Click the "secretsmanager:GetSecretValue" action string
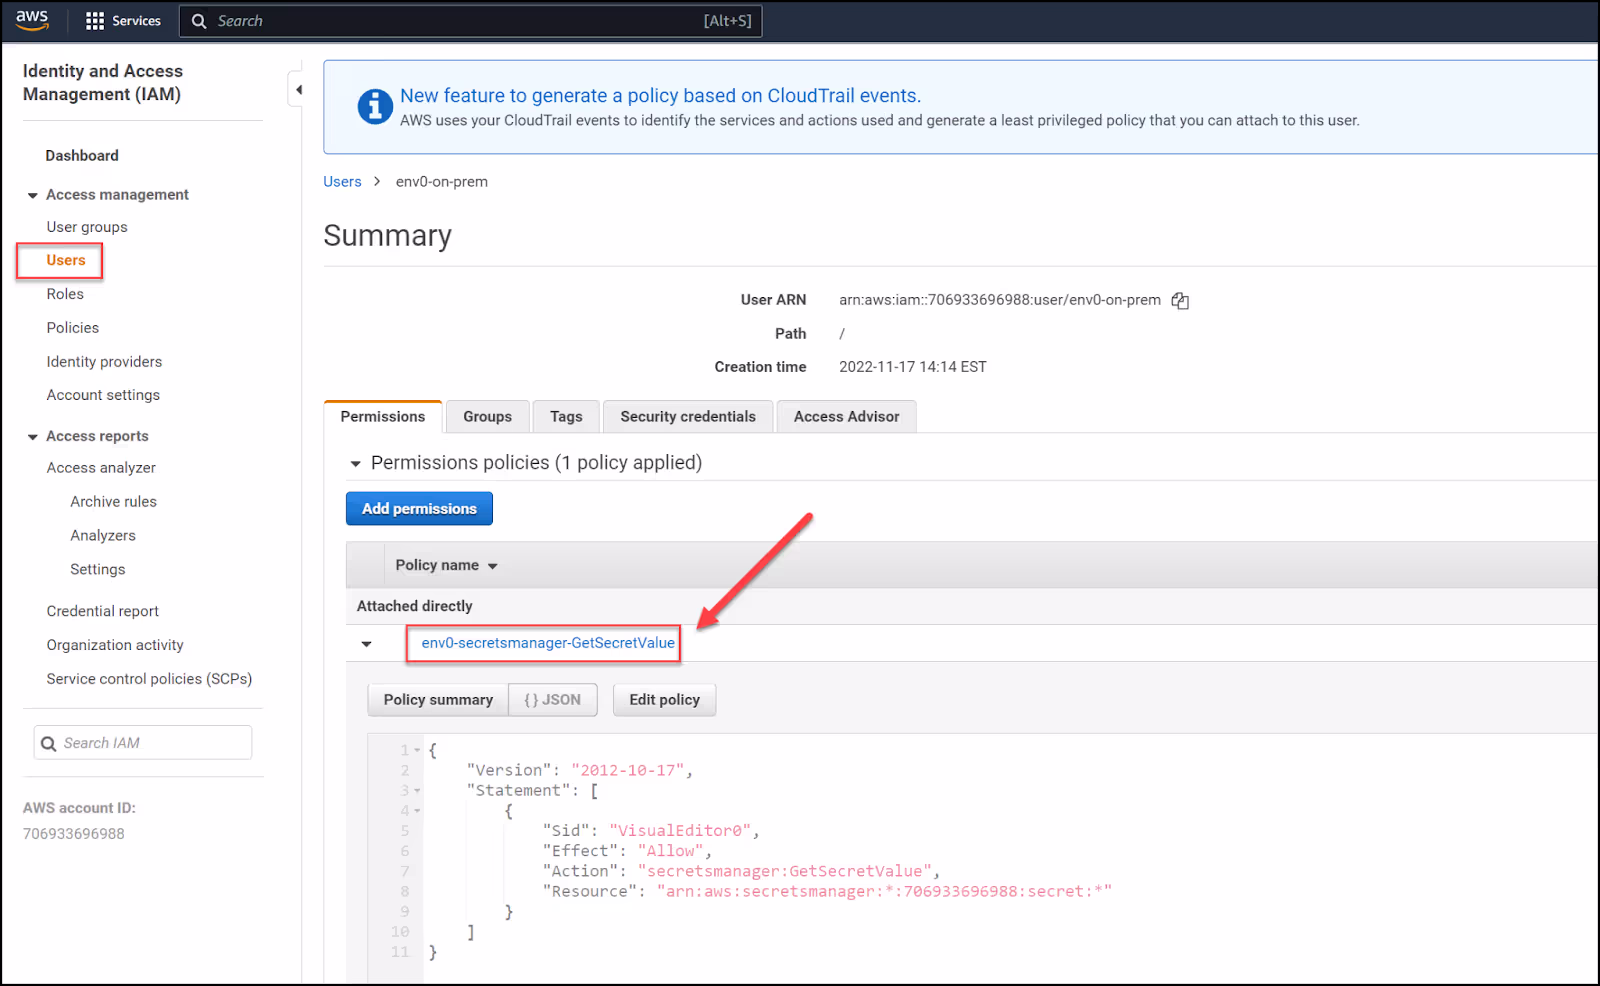Image resolution: width=1600 pixels, height=986 pixels. coord(785,871)
